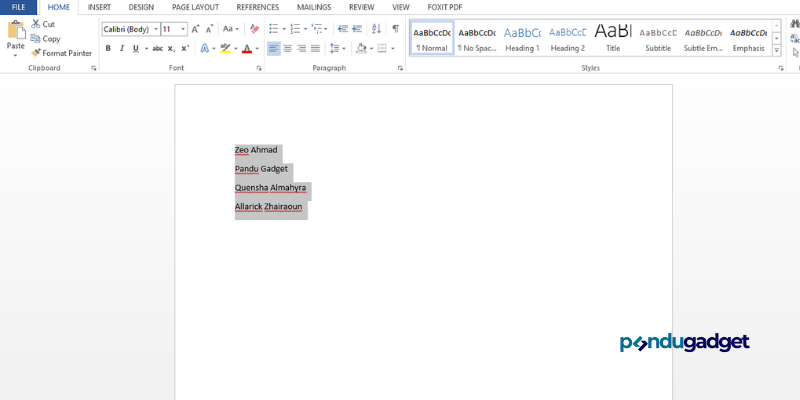Image resolution: width=800 pixels, height=400 pixels.
Task: Apply the Heading 2 style
Action: pyautogui.click(x=567, y=38)
